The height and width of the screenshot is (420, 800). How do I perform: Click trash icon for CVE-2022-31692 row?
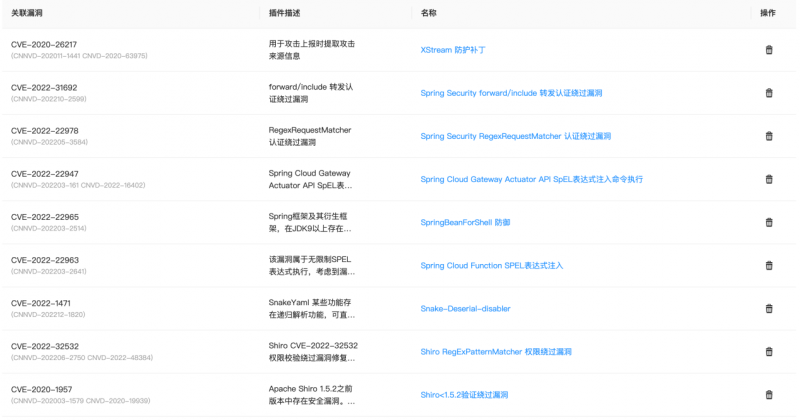[769, 93]
